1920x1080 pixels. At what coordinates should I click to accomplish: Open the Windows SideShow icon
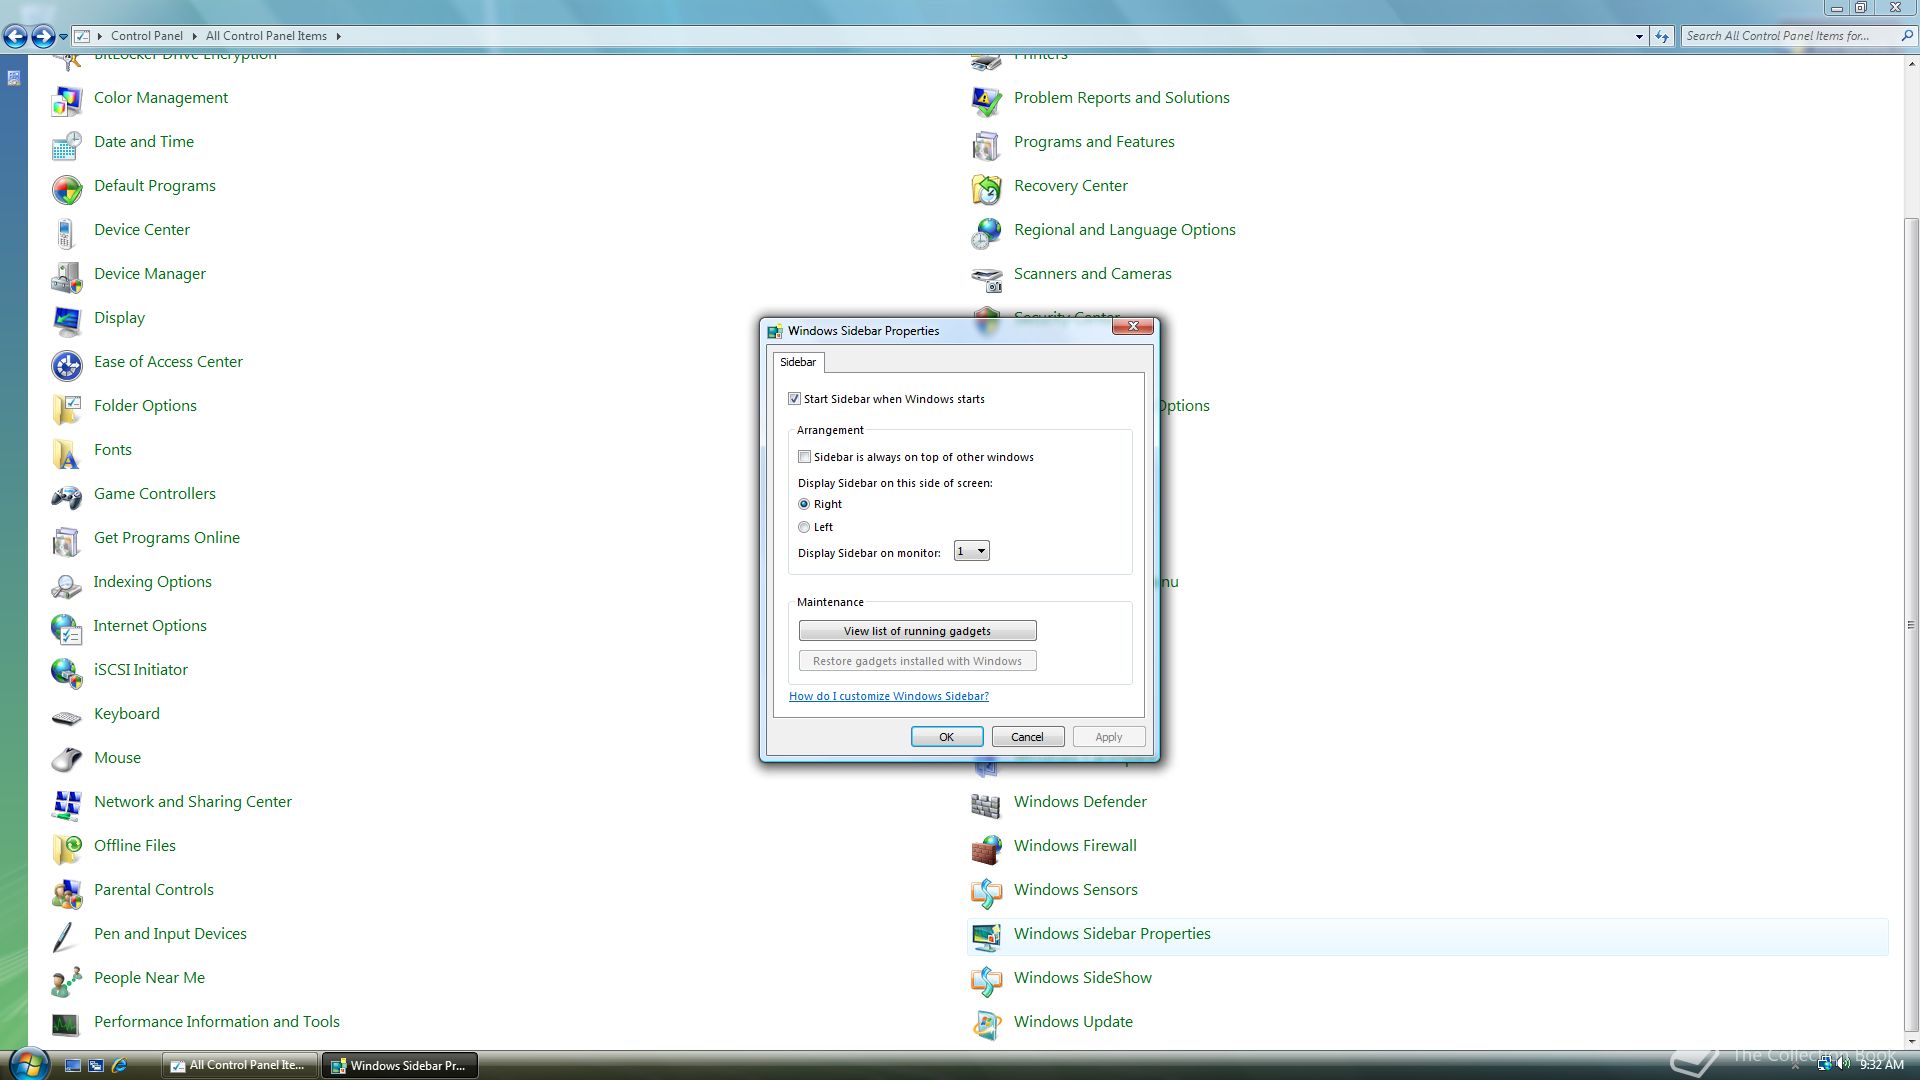coord(987,980)
